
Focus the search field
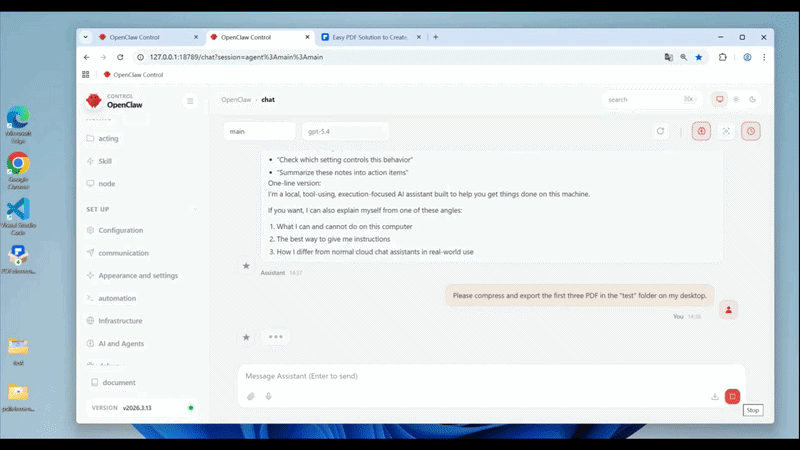point(651,99)
